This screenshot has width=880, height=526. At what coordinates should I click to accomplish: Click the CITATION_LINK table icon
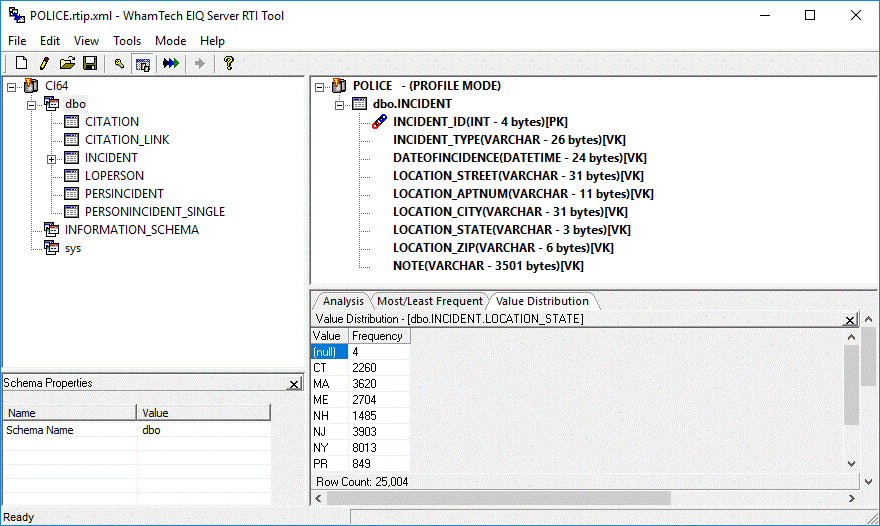(x=71, y=140)
